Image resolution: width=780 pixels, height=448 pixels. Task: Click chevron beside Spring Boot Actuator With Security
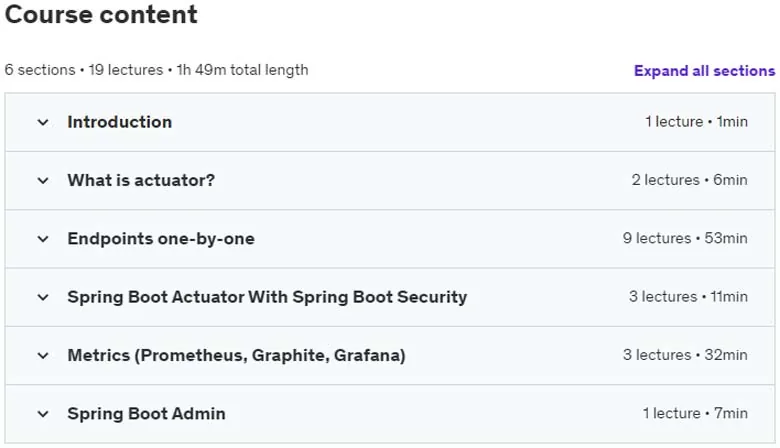[43, 297]
